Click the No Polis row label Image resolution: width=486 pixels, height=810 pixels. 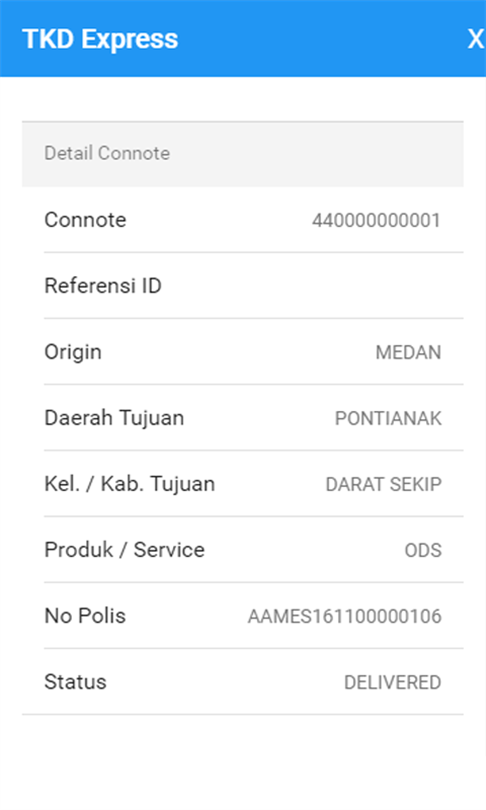tap(85, 616)
